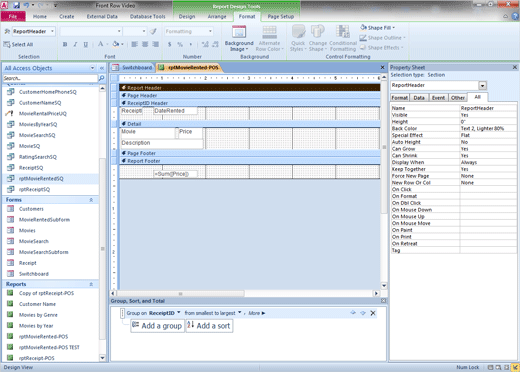Select Movies by Genre report
520x372 pixels.
tap(38, 315)
